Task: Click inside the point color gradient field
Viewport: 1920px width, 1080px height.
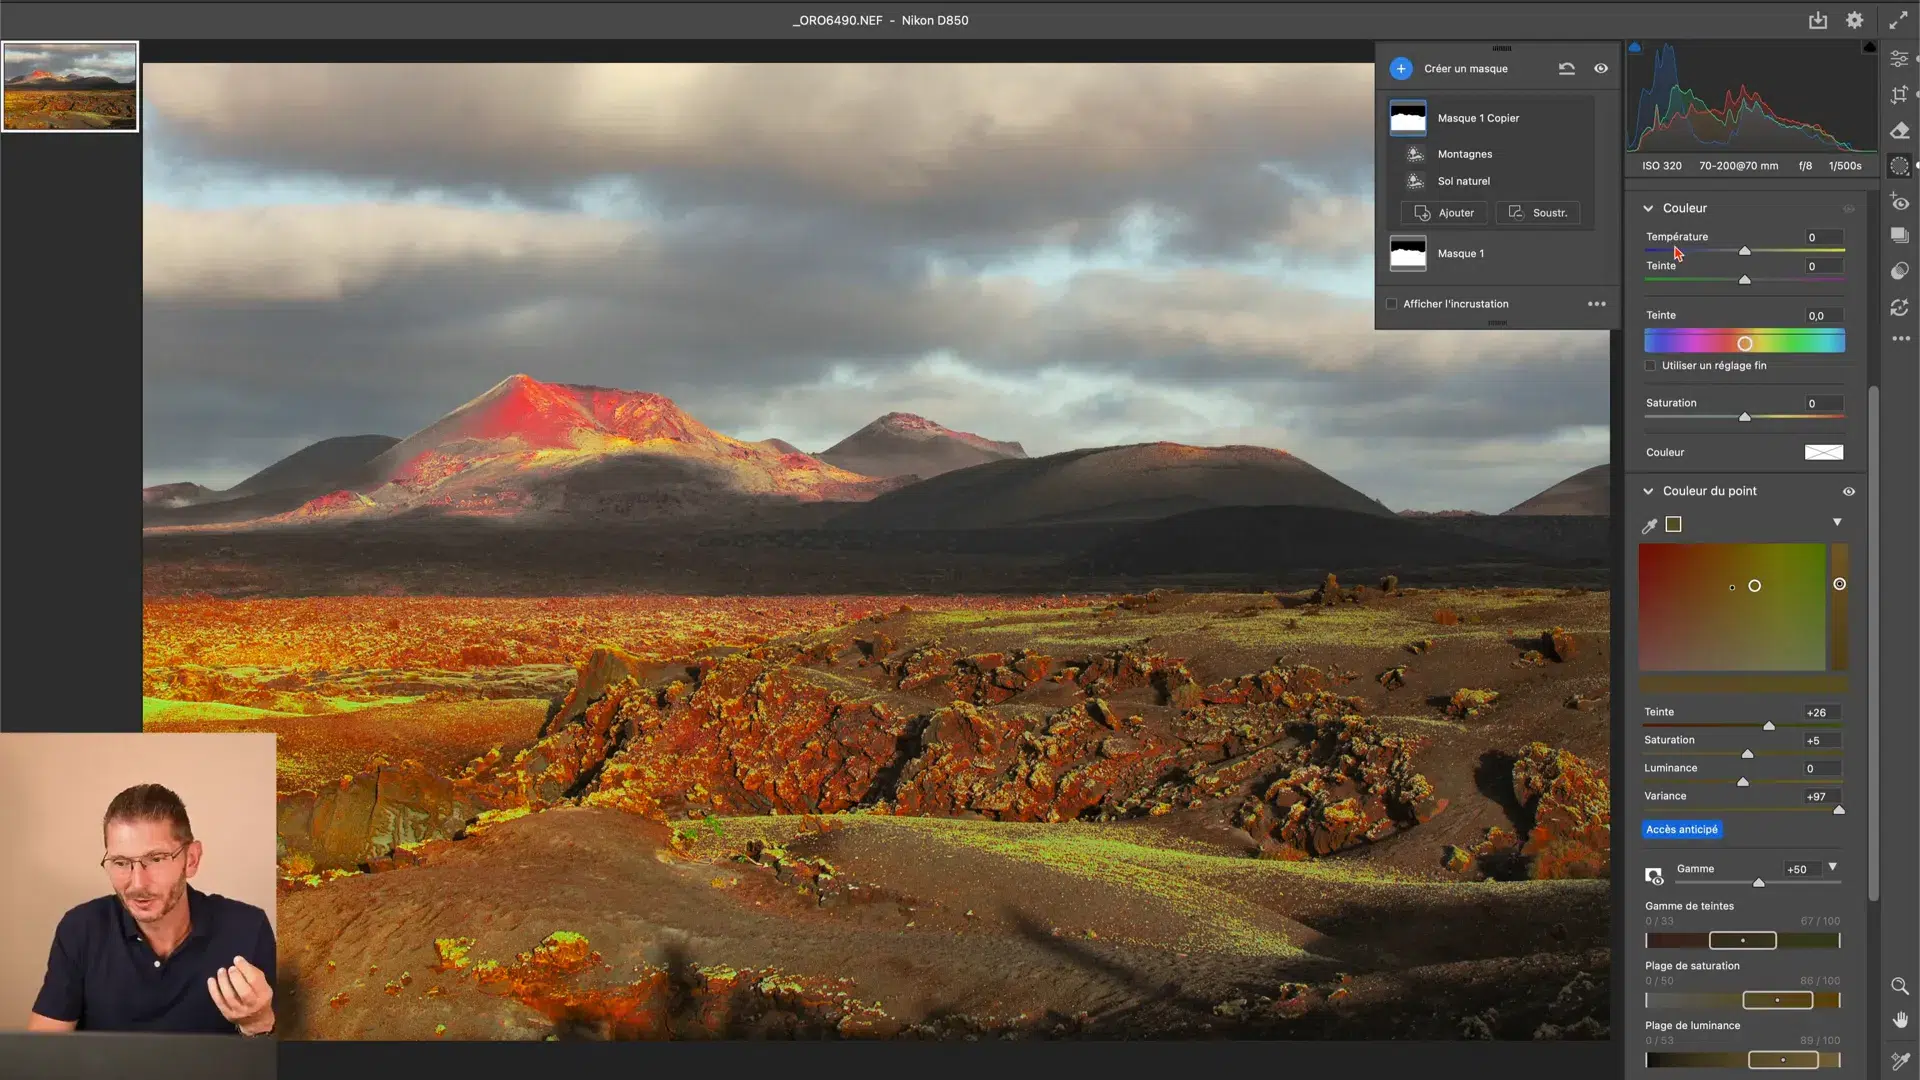Action: 1732,607
